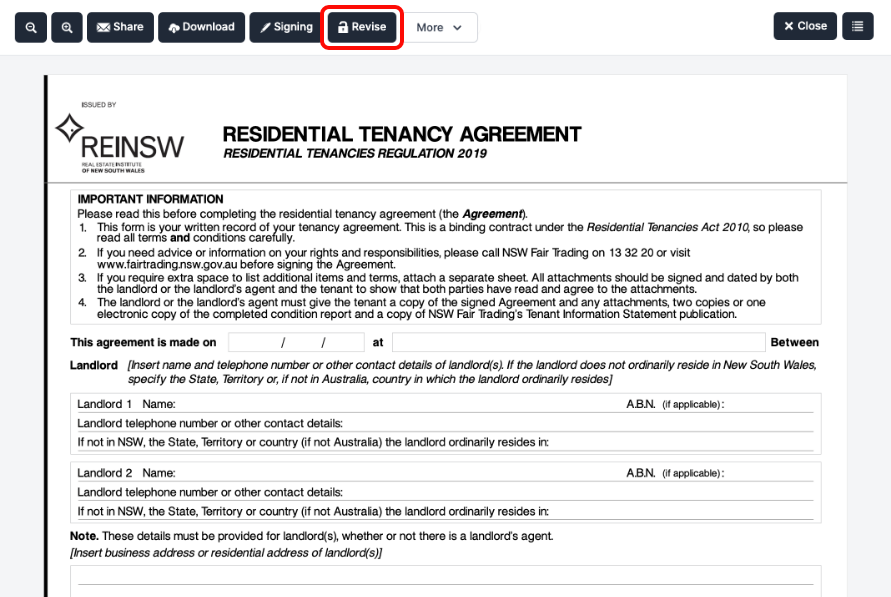Open sharing via the envelope icon

(103, 27)
